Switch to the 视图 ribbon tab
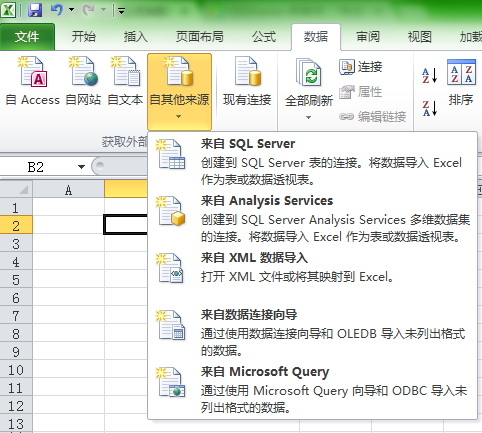Image resolution: width=482 pixels, height=433 pixels. click(420, 37)
